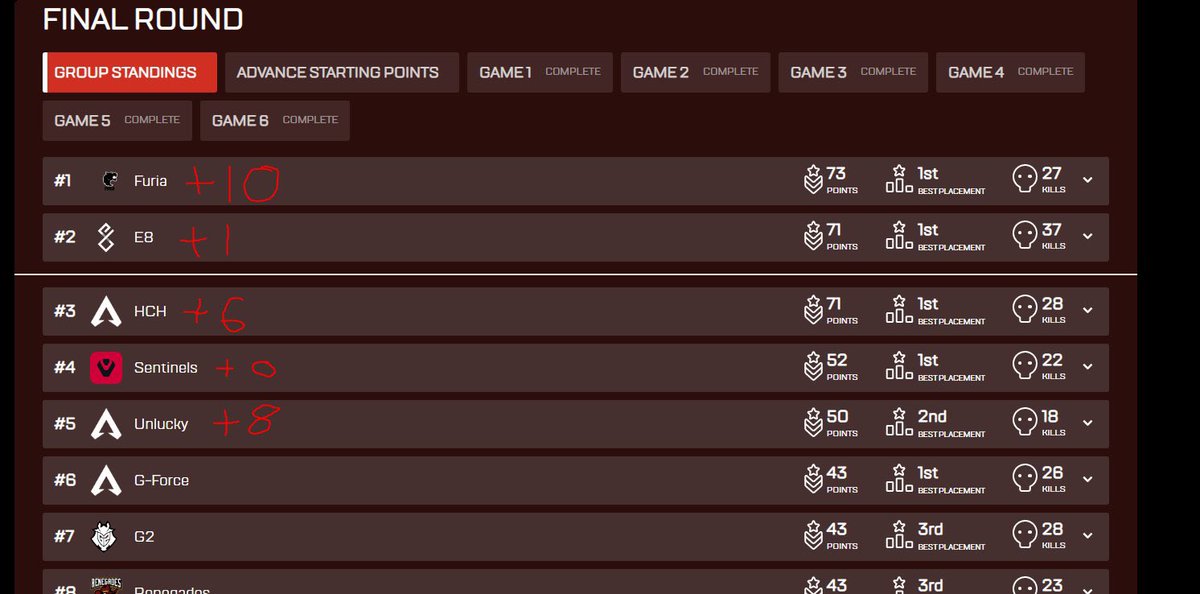Click Furia's 73 points value
The image size is (1200, 594).
coord(837,174)
